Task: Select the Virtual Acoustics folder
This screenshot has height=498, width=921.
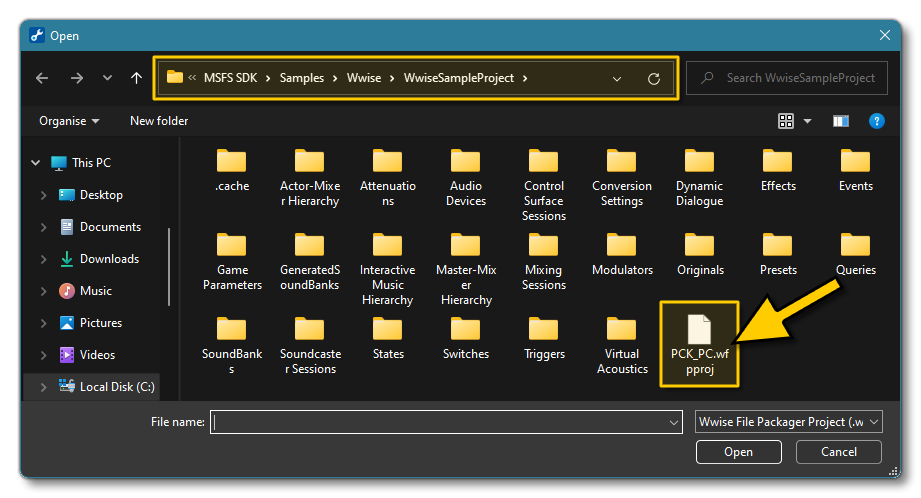Action: tap(622, 344)
